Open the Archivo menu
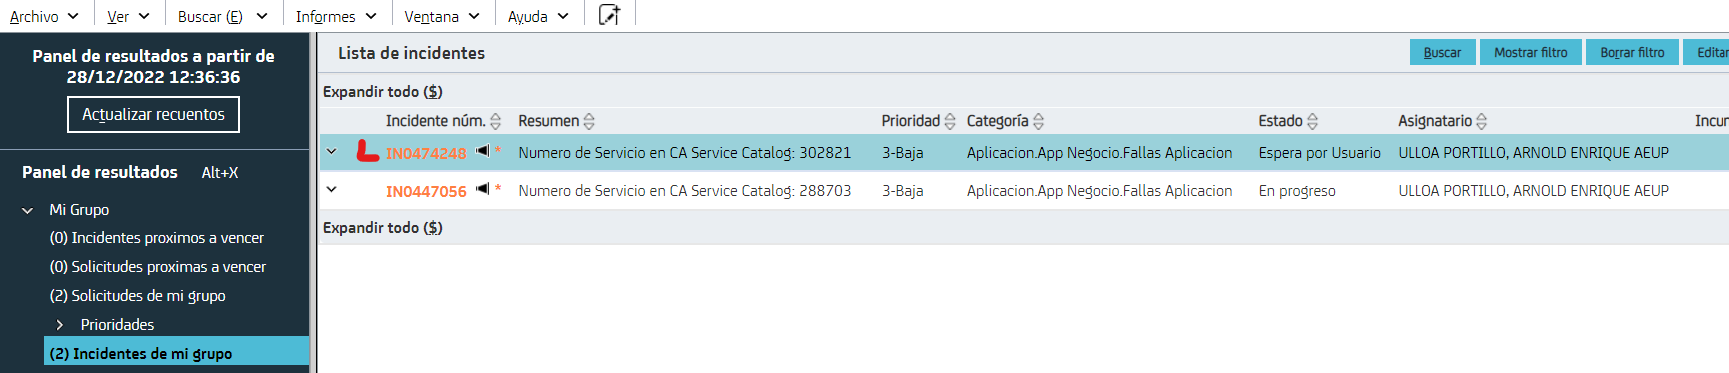 pos(44,16)
